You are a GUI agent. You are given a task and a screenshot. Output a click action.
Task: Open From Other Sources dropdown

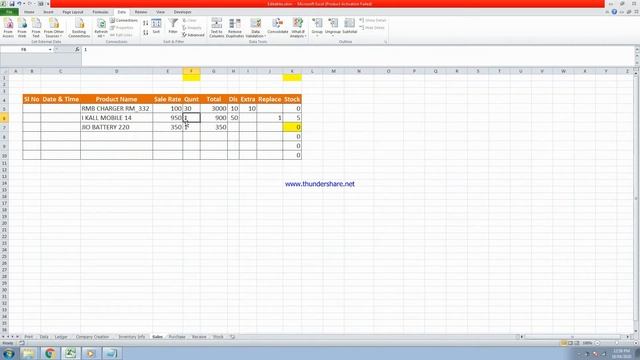(x=54, y=28)
